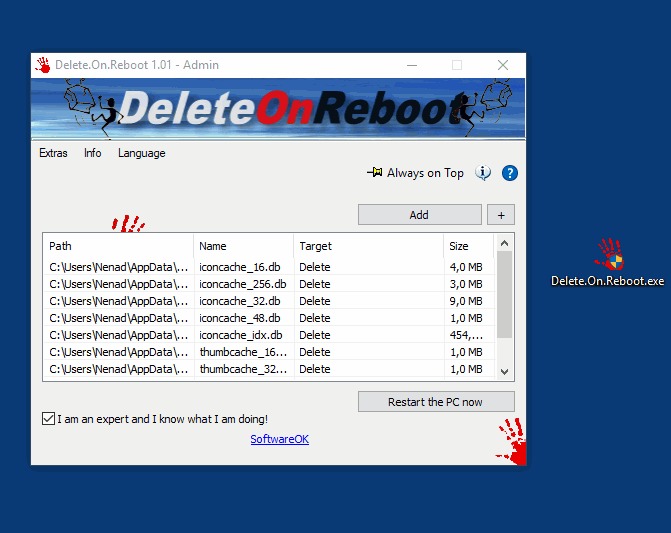Open the Extras menu
The width and height of the screenshot is (671, 533).
coord(53,153)
